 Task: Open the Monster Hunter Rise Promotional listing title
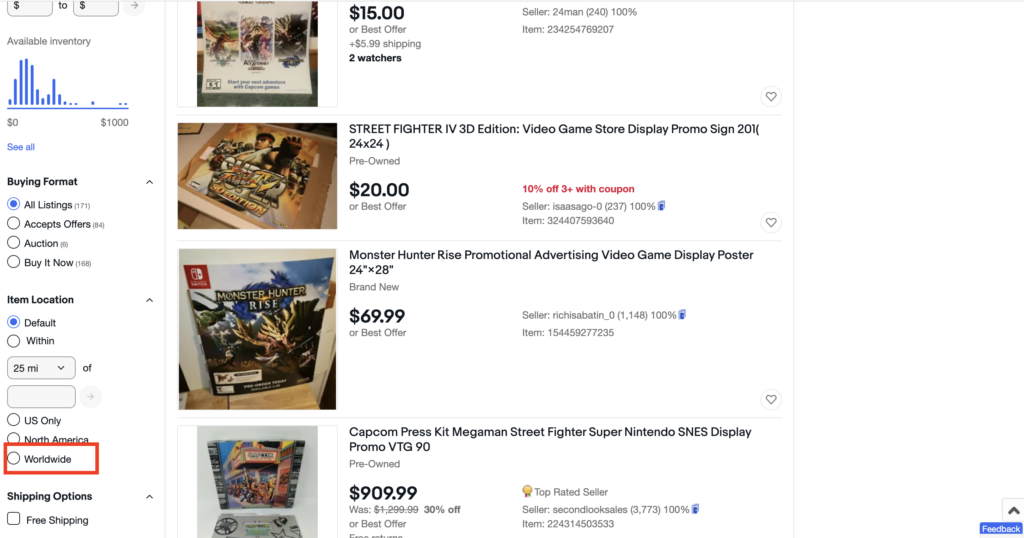click(551, 262)
